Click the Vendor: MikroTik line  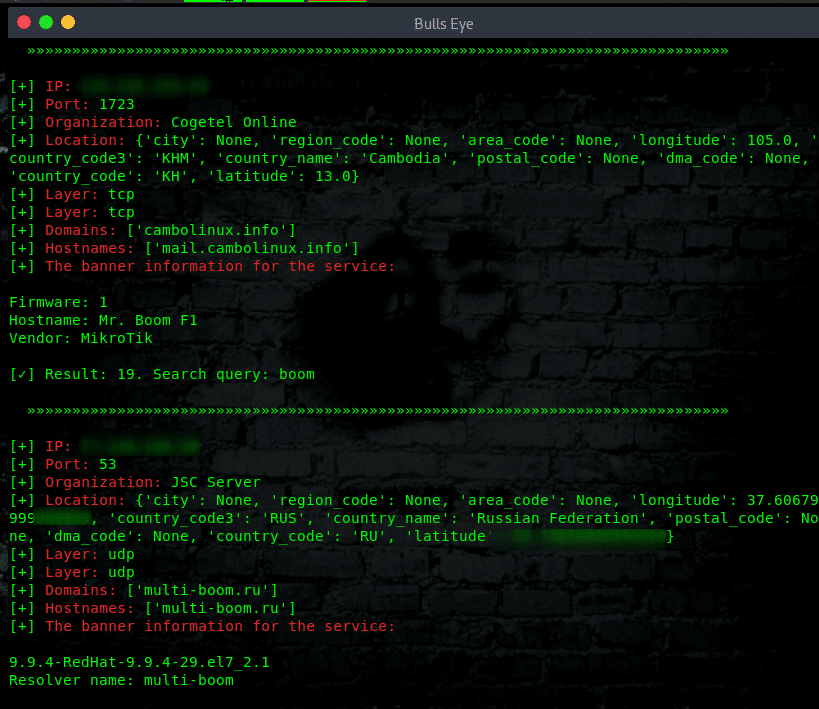[x=83, y=338]
